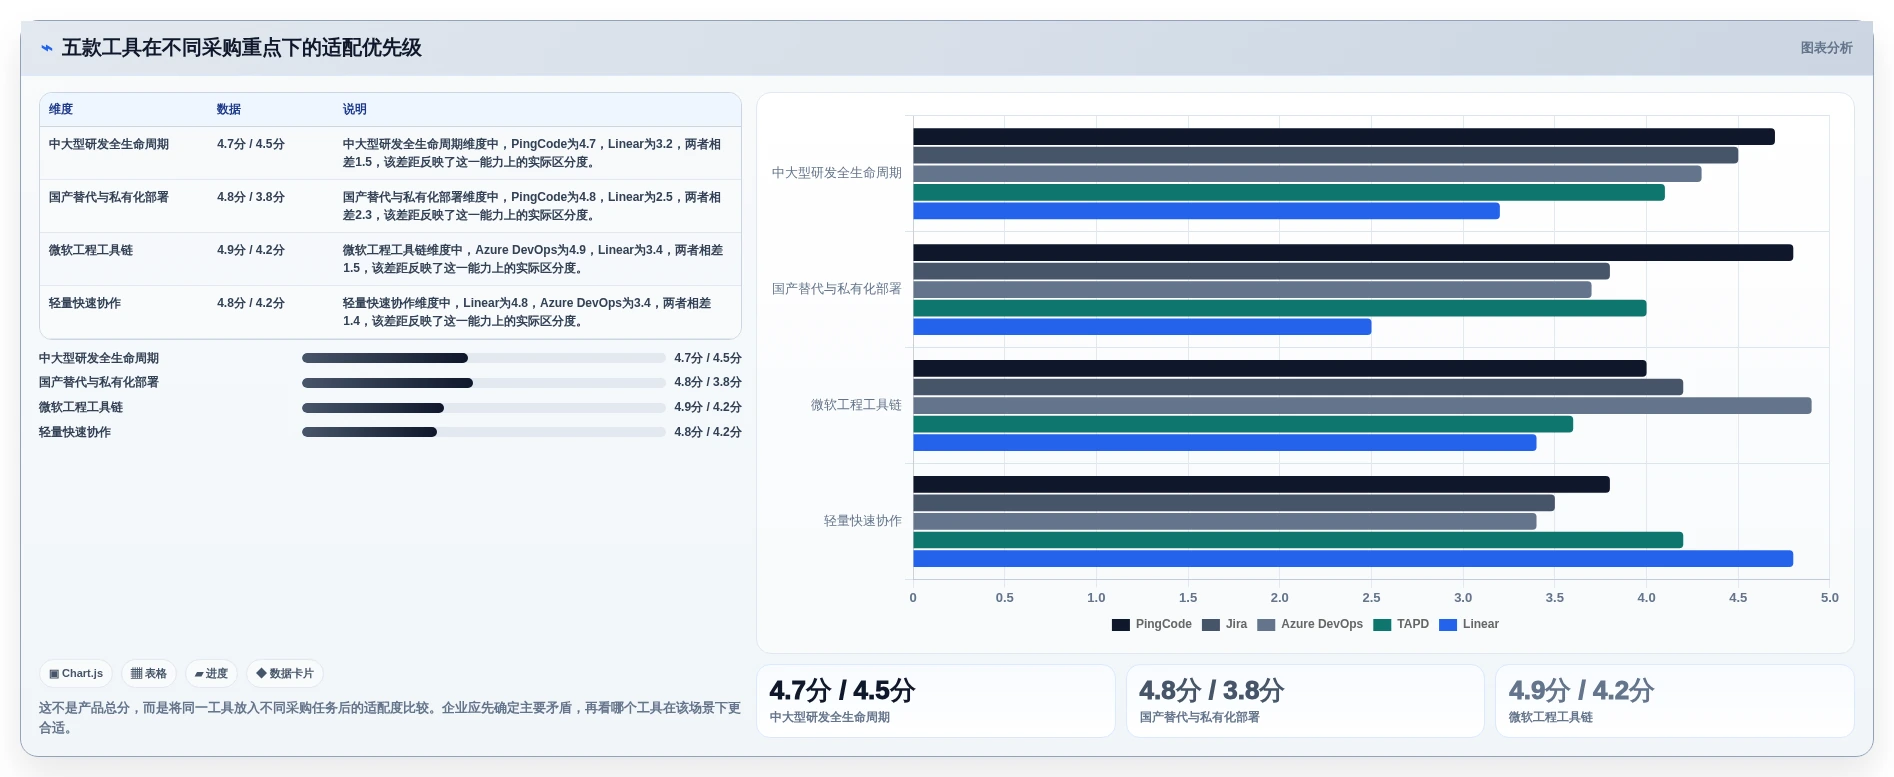1894x777 pixels.
Task: Click TAPD bar in 国产替代与私有化部署 chart group
Action: click(x=1279, y=308)
